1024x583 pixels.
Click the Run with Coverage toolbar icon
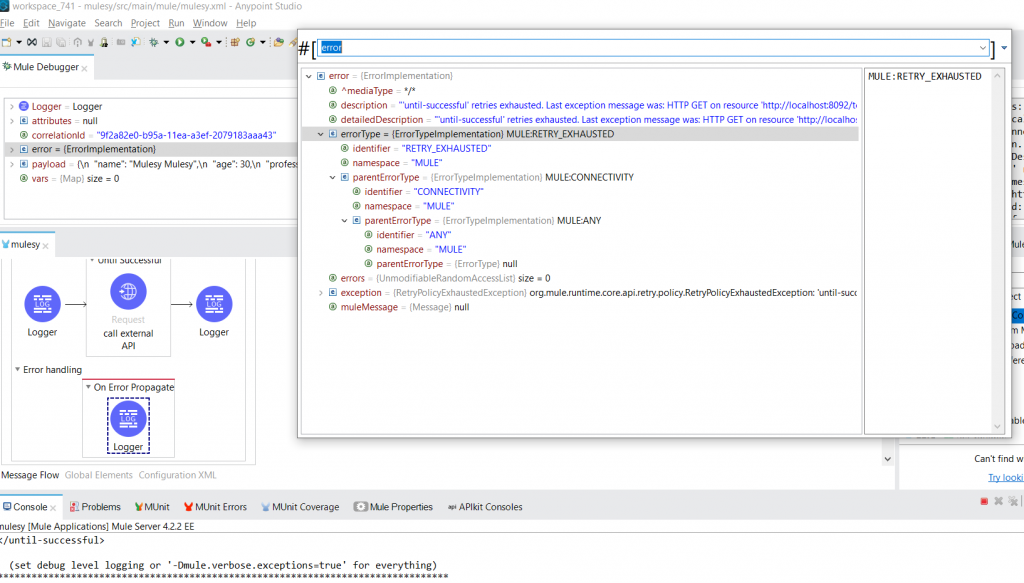tap(205, 43)
